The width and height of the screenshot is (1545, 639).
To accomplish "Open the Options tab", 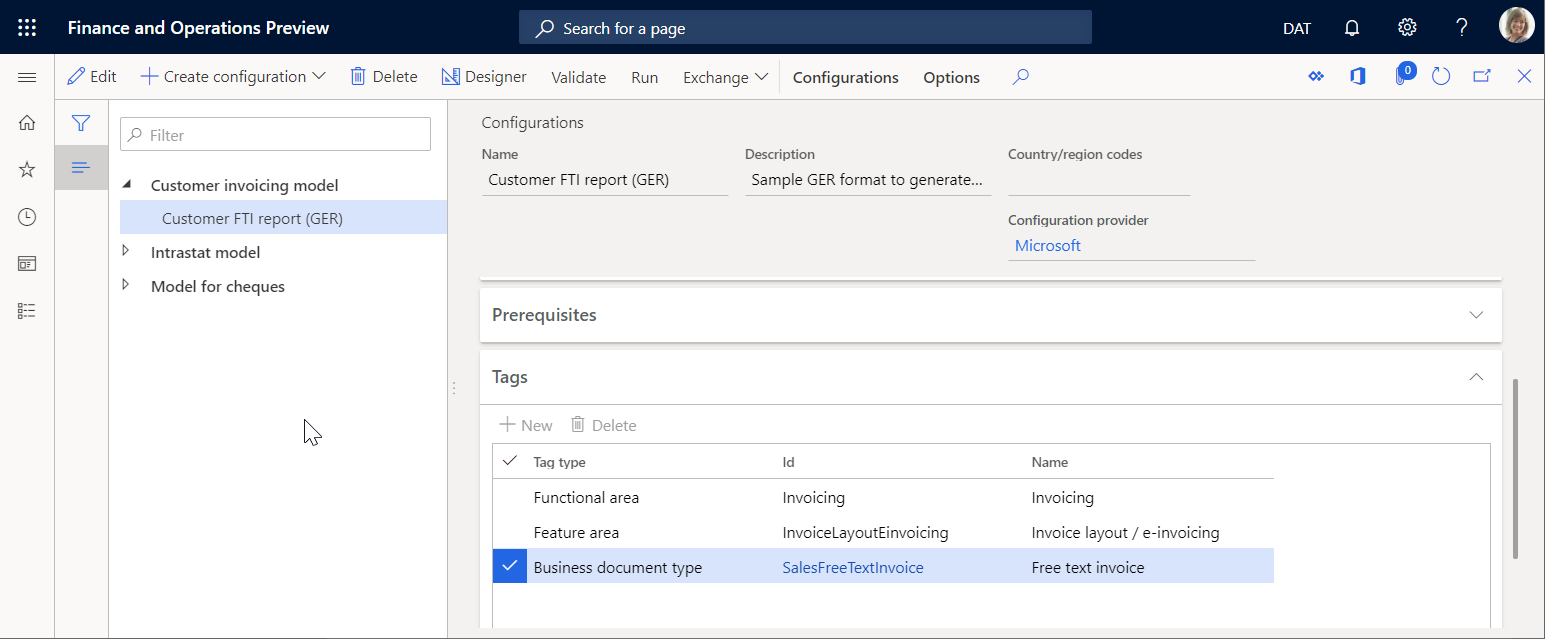I will click(x=951, y=77).
